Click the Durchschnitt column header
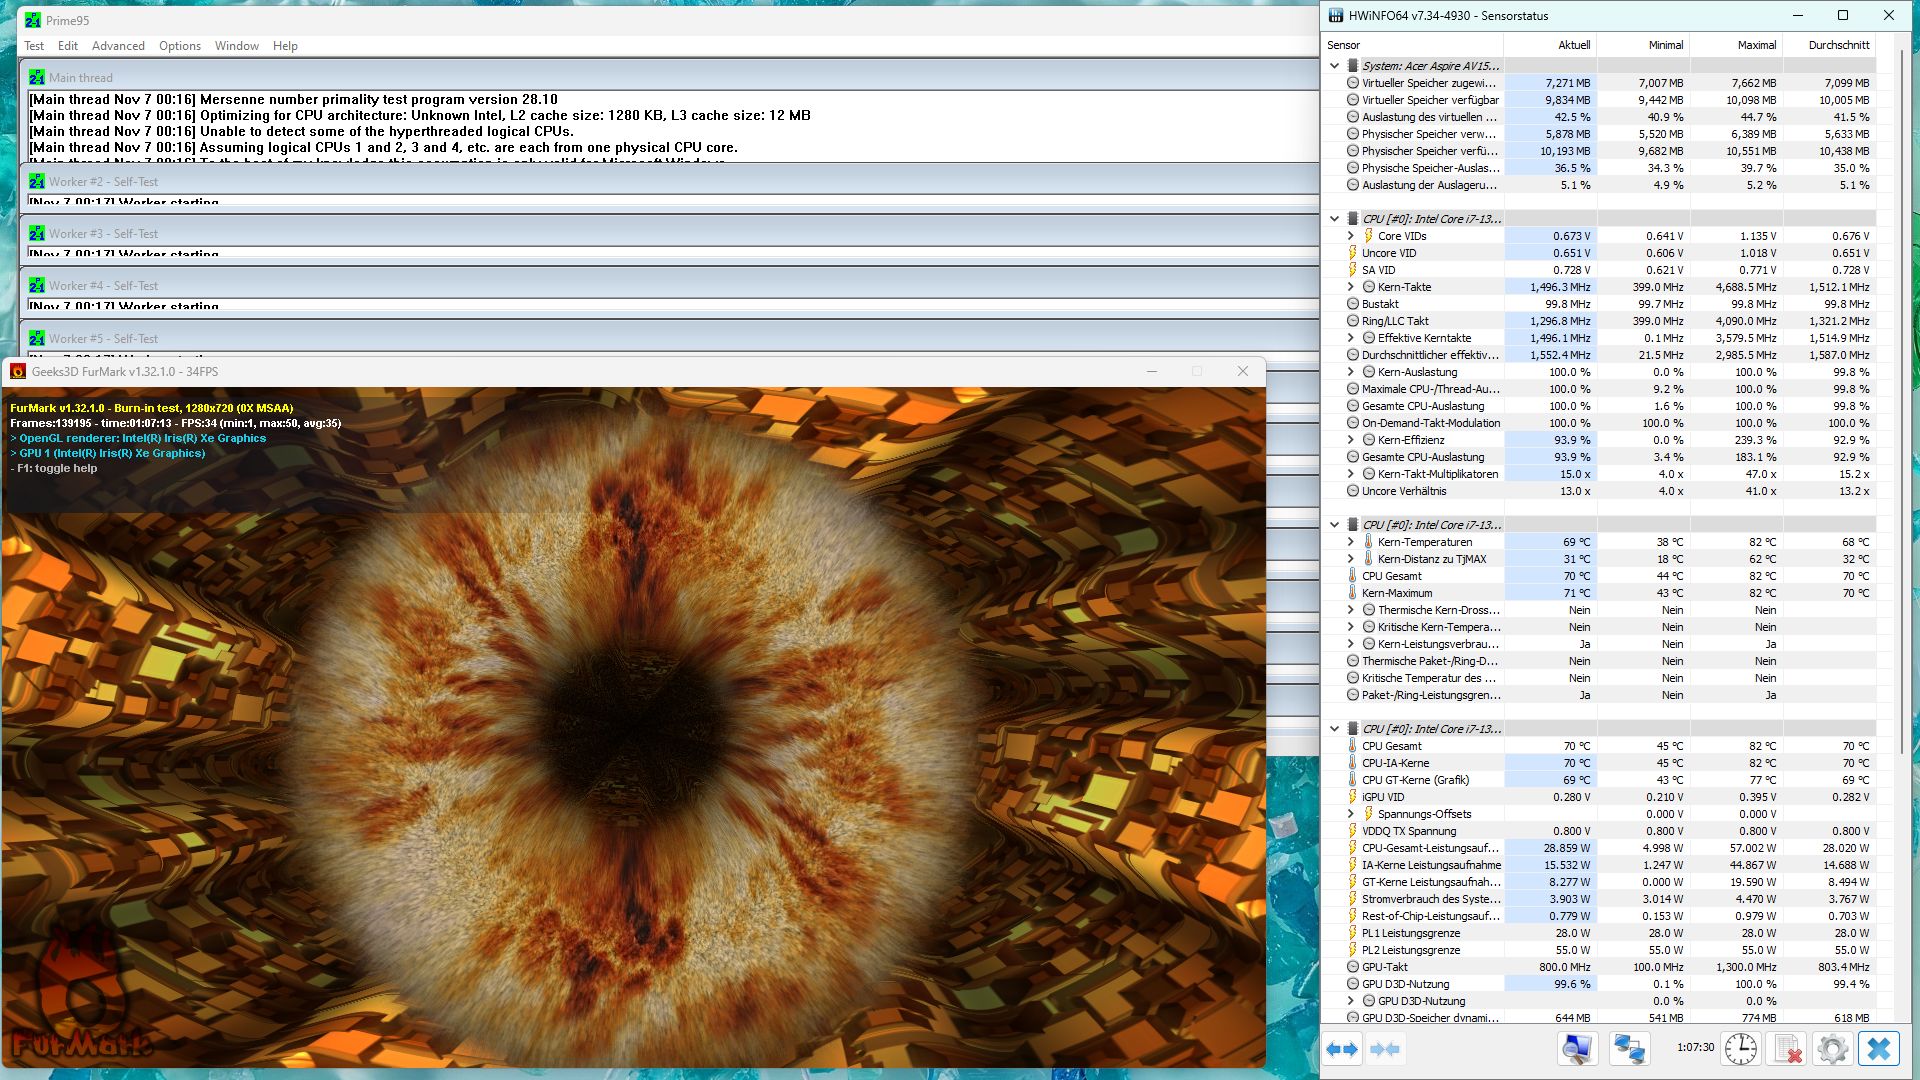 (1838, 45)
